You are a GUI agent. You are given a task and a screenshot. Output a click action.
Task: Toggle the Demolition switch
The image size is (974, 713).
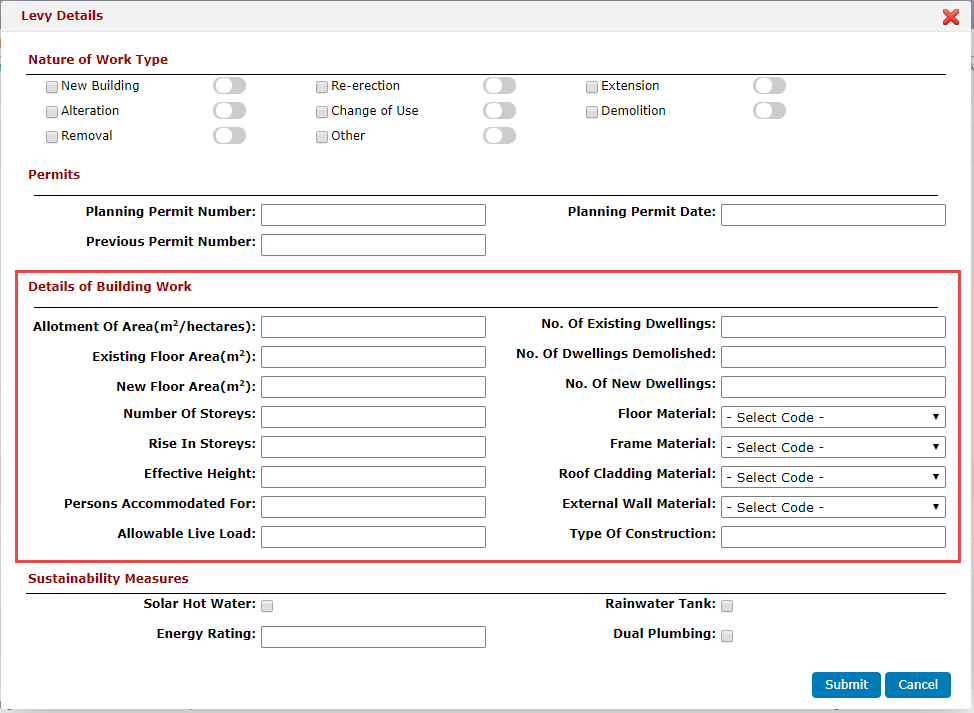(x=770, y=111)
